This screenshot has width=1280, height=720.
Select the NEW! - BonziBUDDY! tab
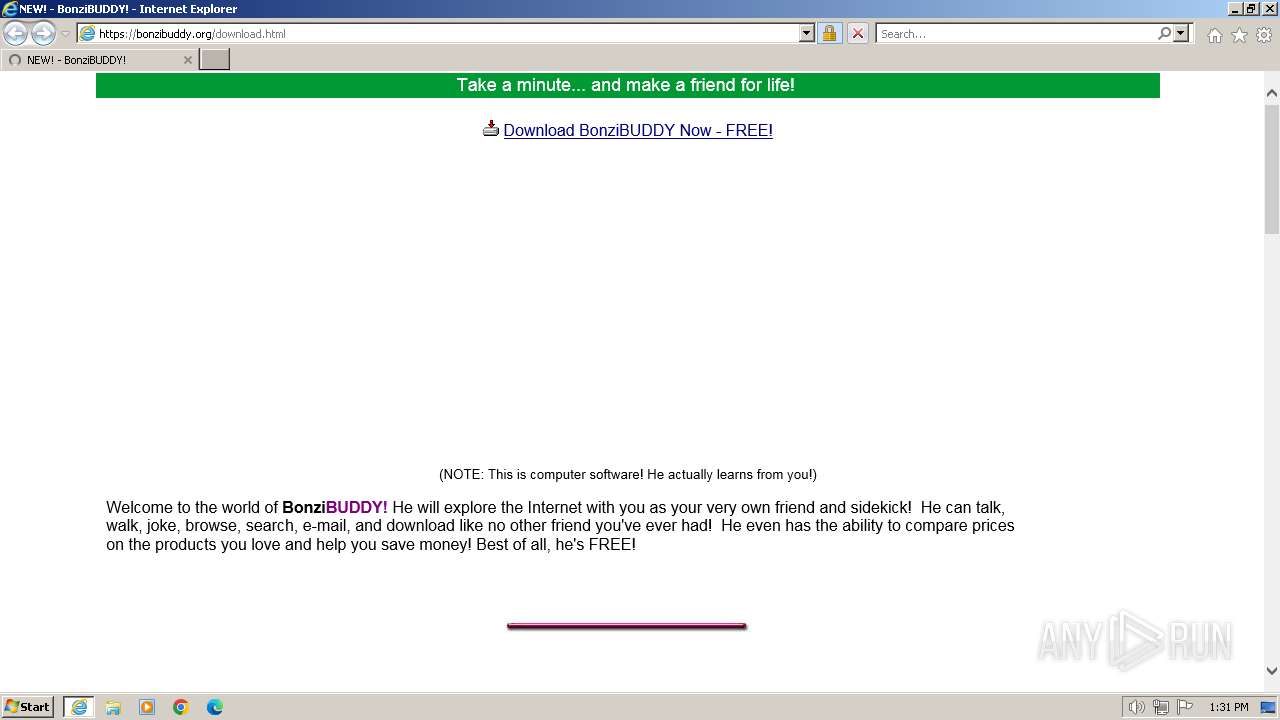click(98, 60)
